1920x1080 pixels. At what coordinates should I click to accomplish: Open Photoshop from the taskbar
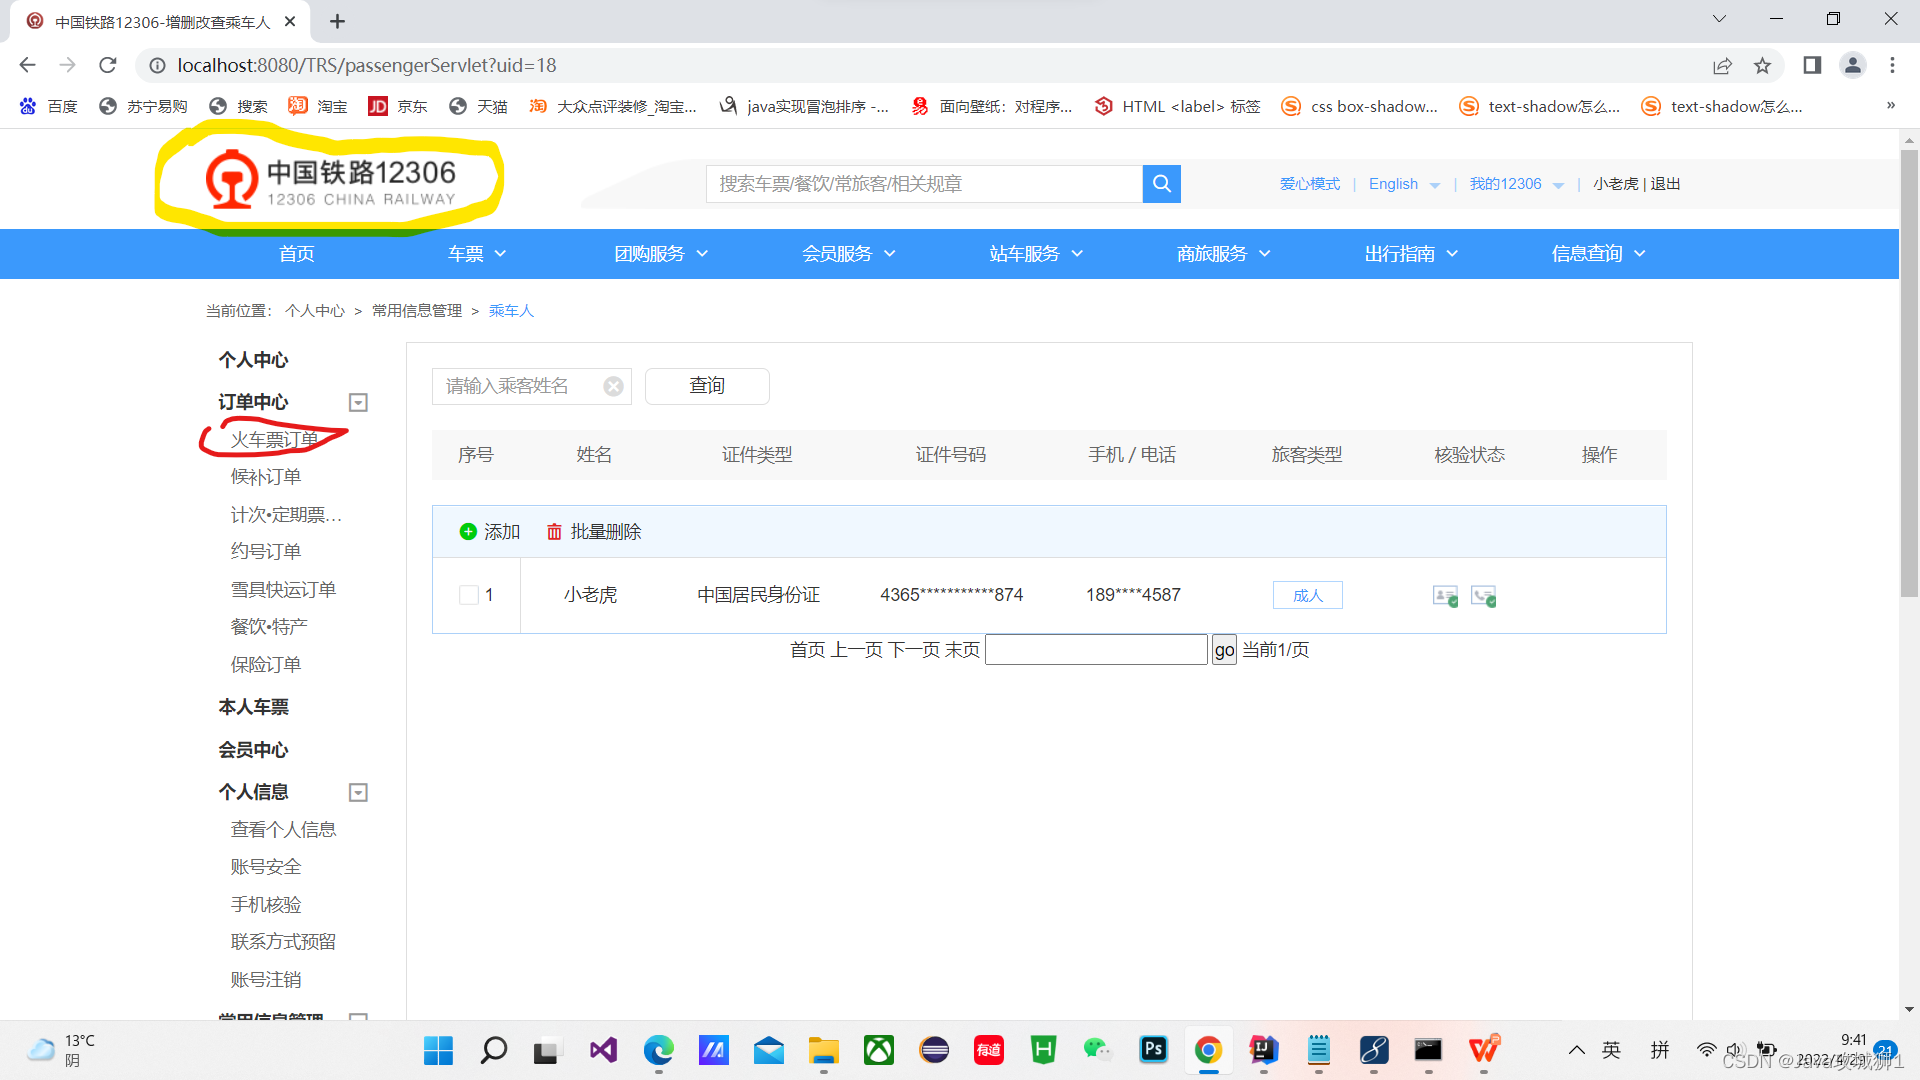coord(1153,1051)
